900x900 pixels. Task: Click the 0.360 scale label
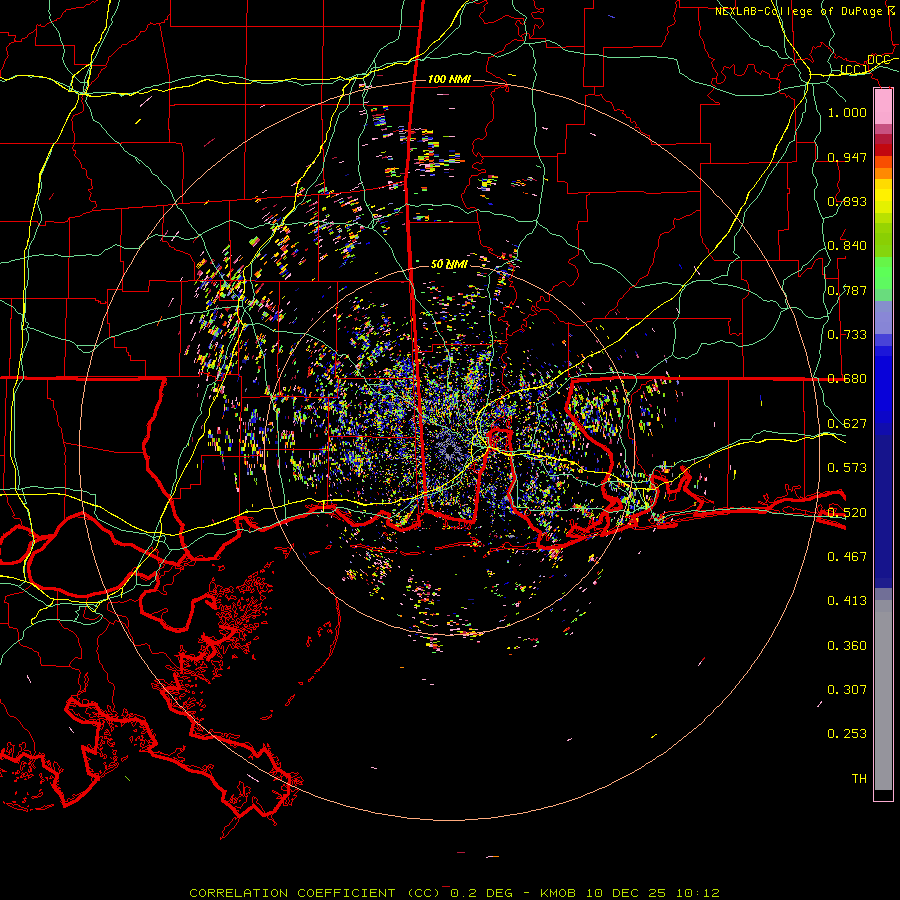[x=847, y=646]
